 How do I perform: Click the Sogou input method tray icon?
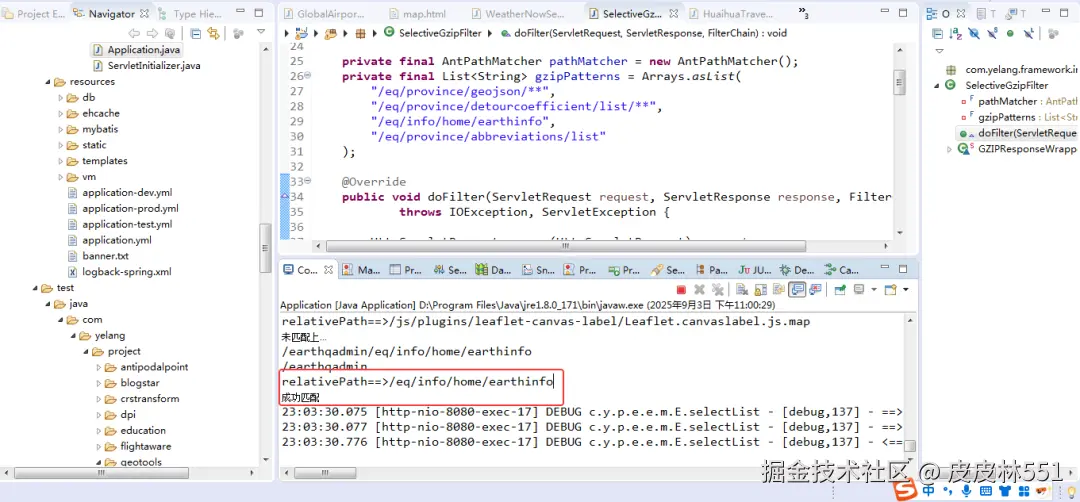point(904,490)
